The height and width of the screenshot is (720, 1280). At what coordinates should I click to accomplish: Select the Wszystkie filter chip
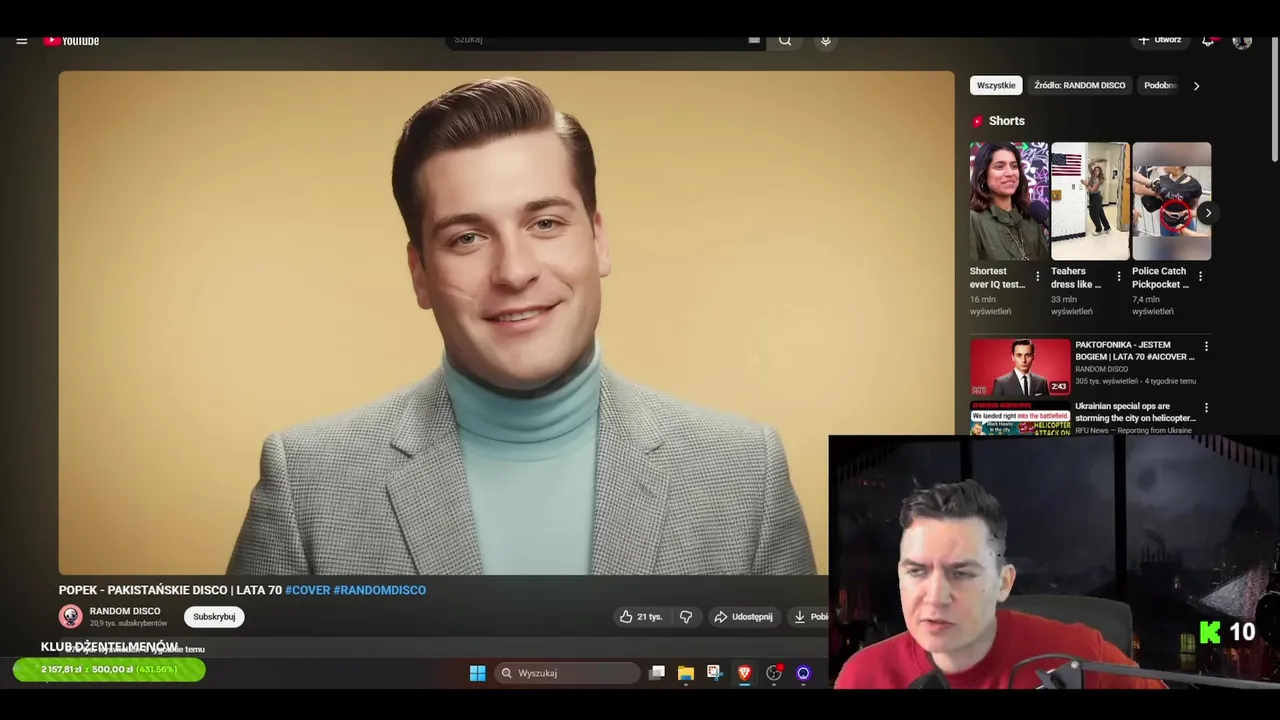coord(996,85)
